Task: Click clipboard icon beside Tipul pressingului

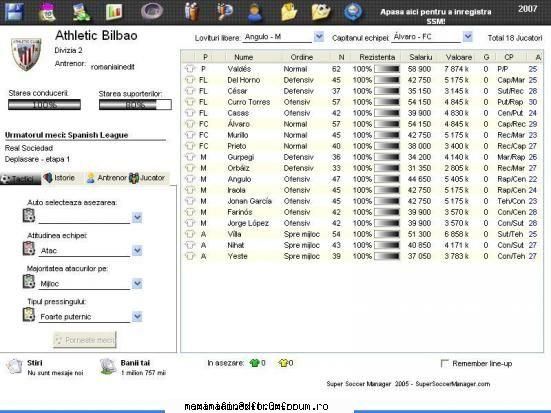Action: point(29,315)
